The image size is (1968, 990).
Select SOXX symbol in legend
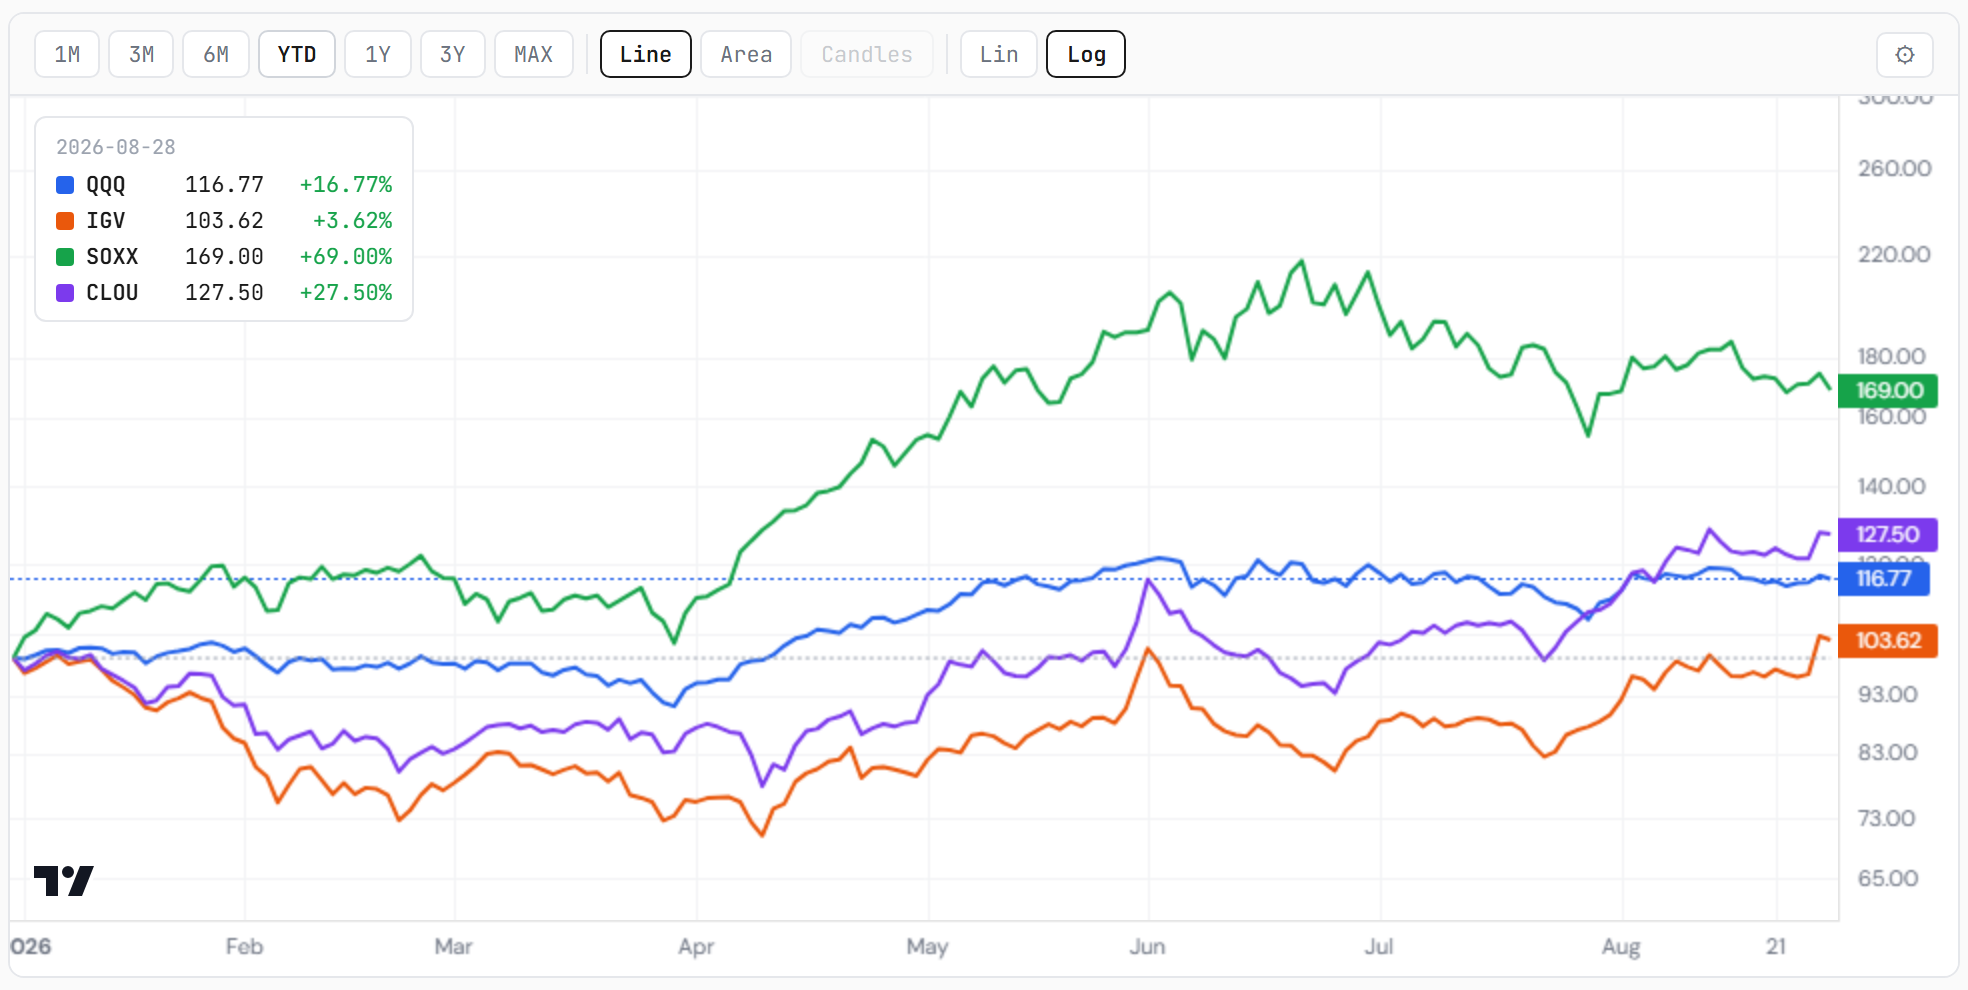point(112,257)
